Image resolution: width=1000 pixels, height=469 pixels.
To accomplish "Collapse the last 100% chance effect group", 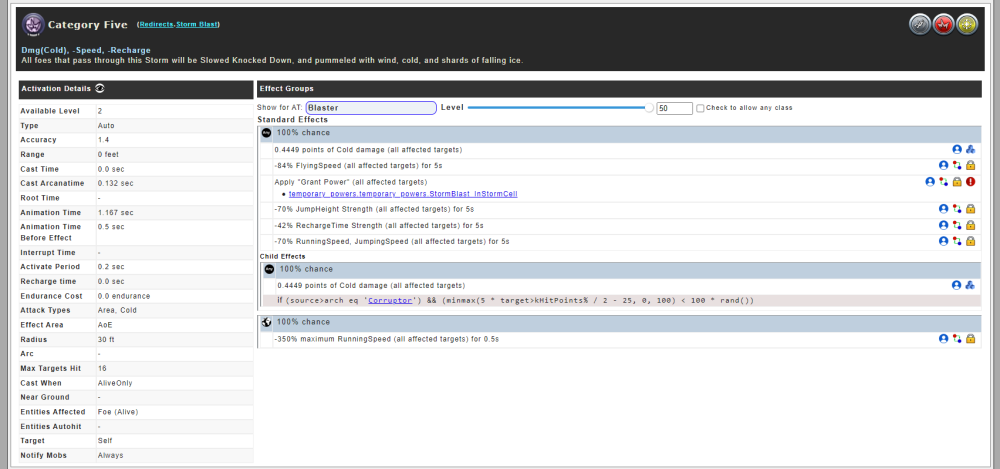I will click(x=266, y=322).
